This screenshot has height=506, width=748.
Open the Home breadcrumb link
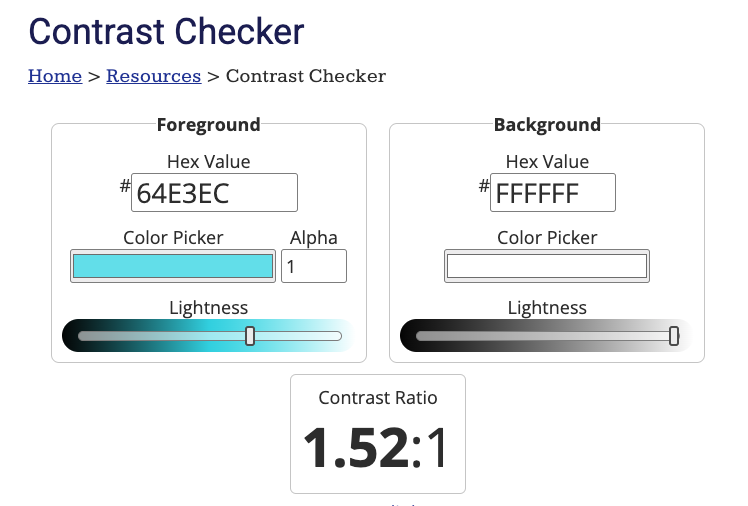click(x=55, y=76)
